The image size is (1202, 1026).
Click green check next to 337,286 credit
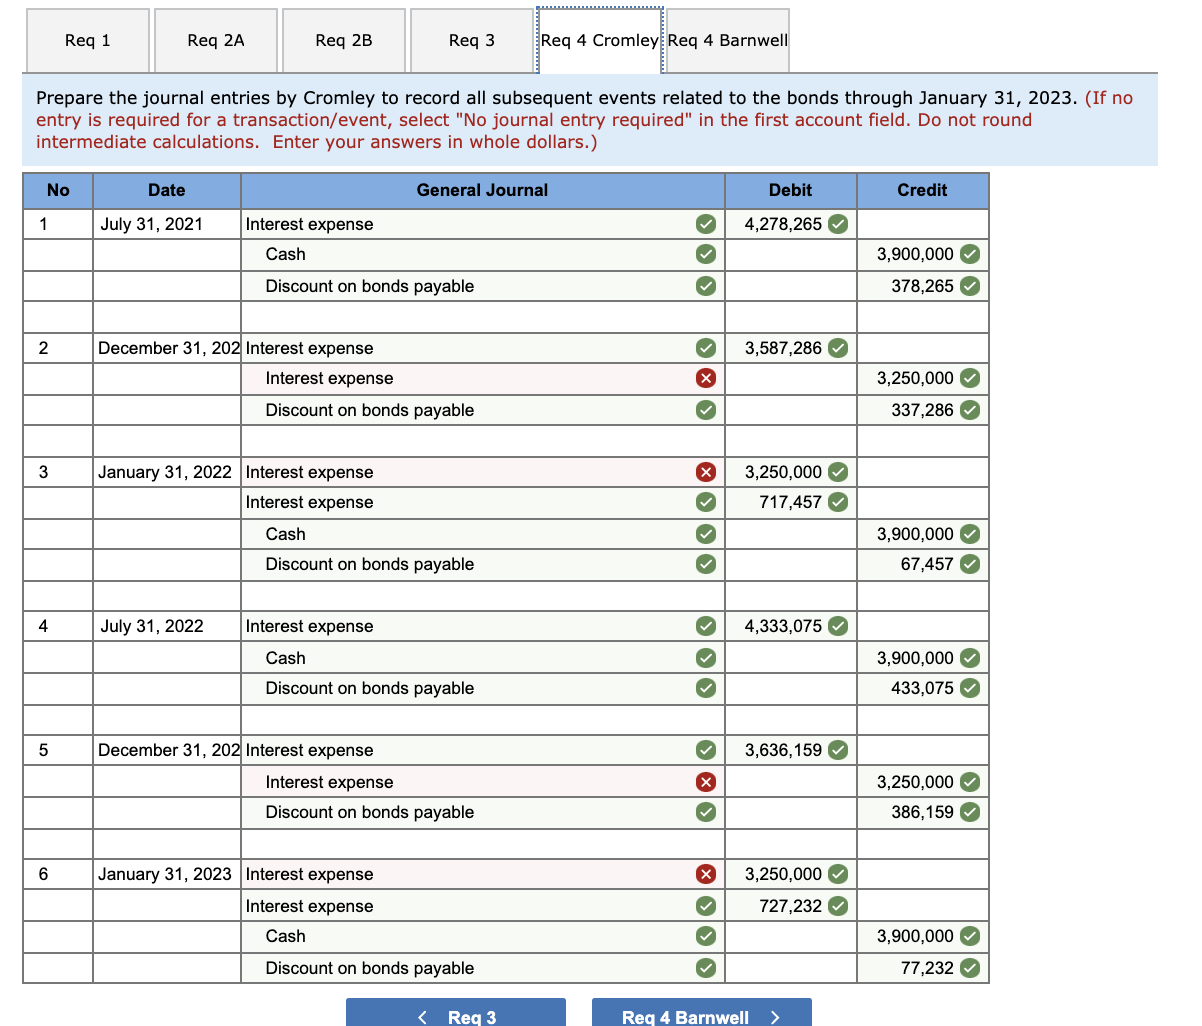970,410
